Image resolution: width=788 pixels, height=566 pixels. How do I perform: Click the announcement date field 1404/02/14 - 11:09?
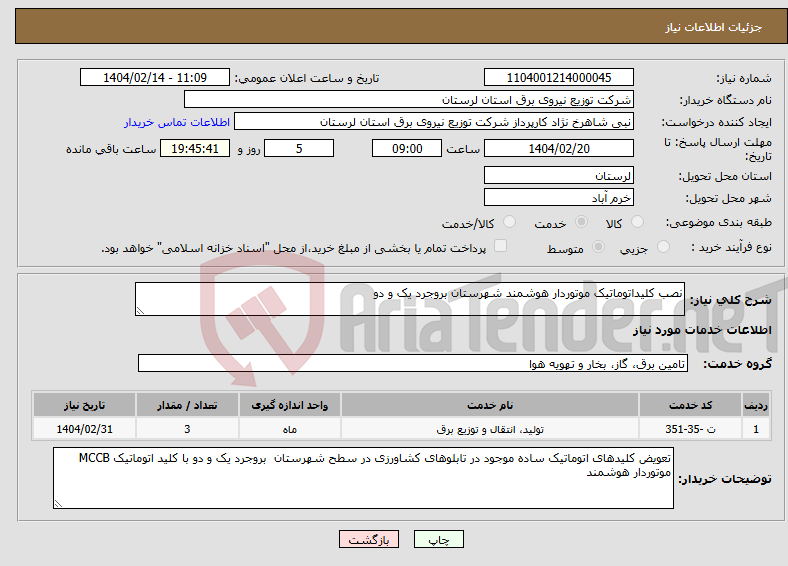pyautogui.click(x=155, y=77)
